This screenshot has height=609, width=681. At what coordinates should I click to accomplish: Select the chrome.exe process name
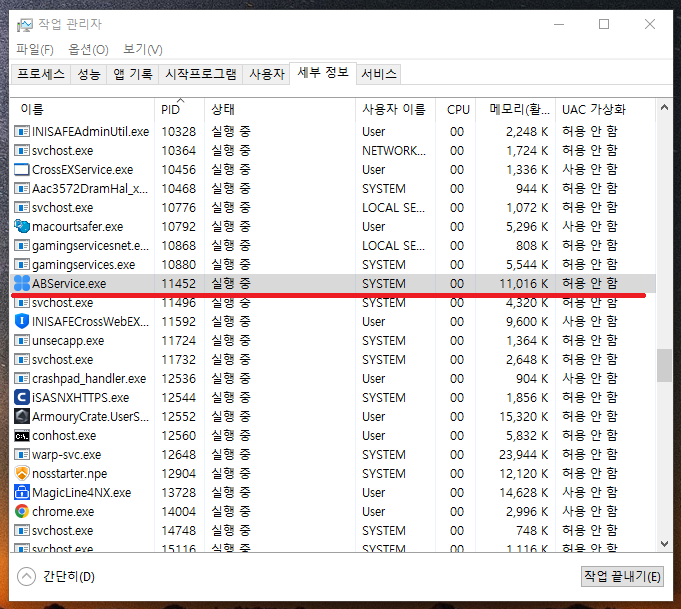(63, 512)
